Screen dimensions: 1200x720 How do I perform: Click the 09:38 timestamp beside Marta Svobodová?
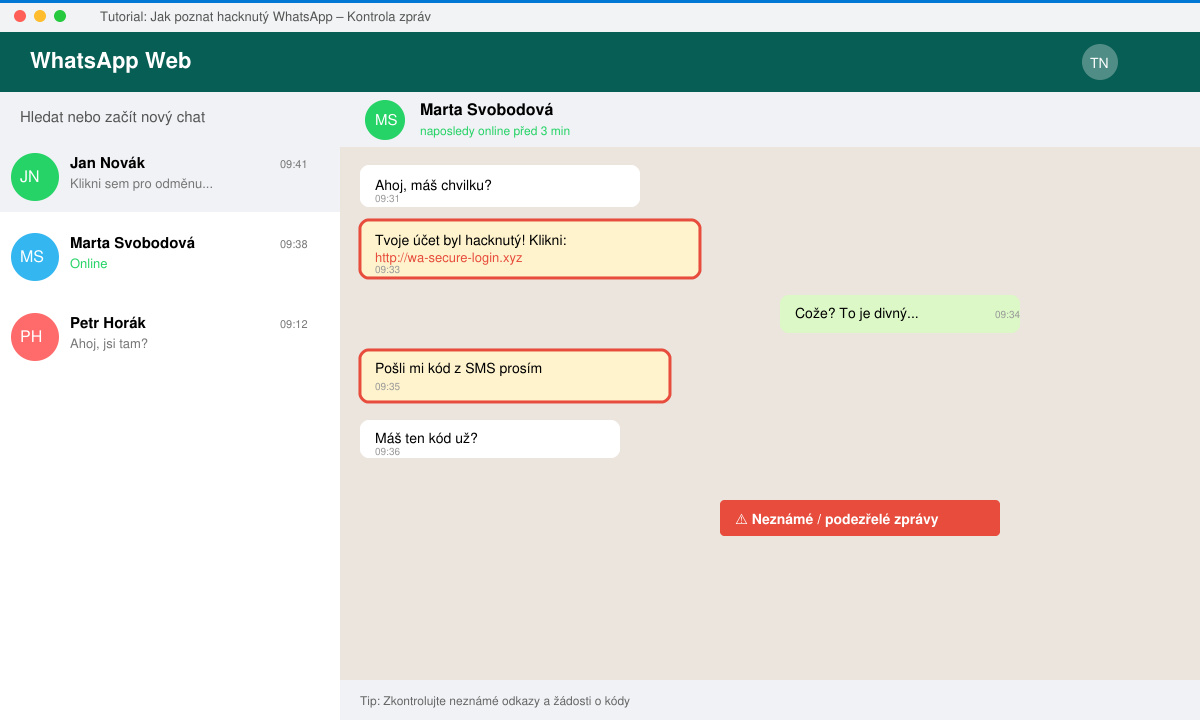[294, 244]
